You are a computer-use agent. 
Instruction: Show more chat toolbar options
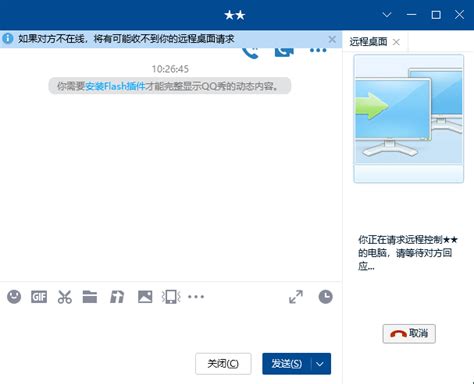click(196, 296)
